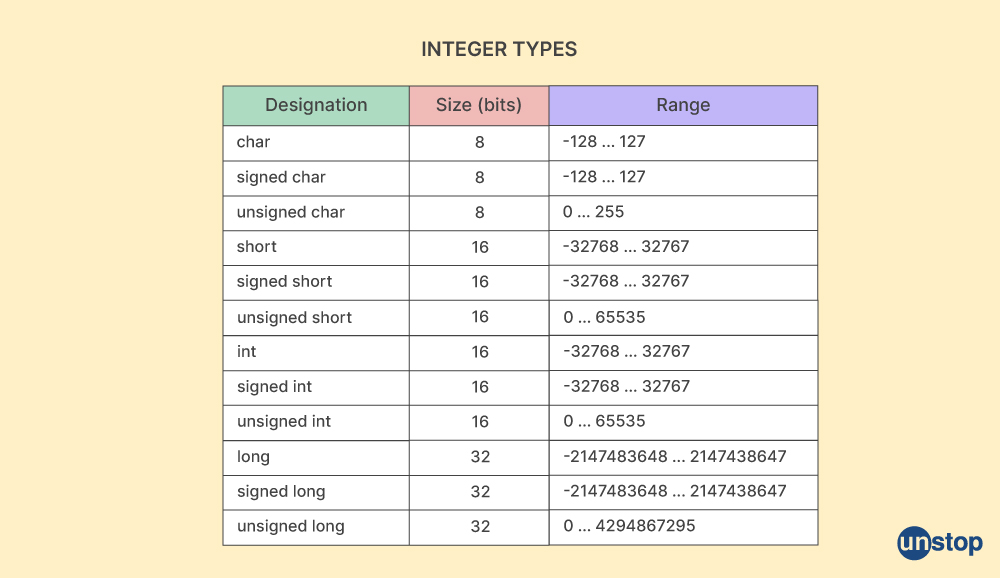Select the 0 ... 4294867295 range cell
Viewport: 1000px width, 578px height.
pyautogui.click(x=683, y=528)
